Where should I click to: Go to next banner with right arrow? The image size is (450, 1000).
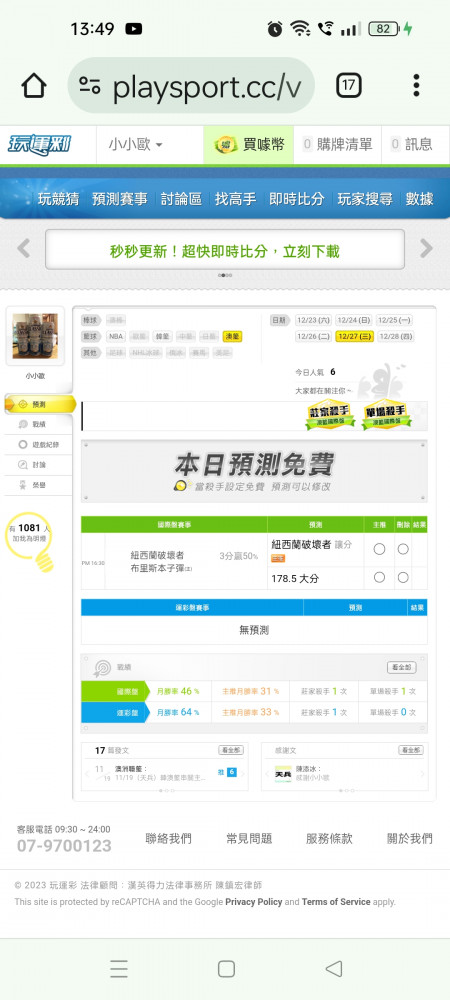click(426, 249)
